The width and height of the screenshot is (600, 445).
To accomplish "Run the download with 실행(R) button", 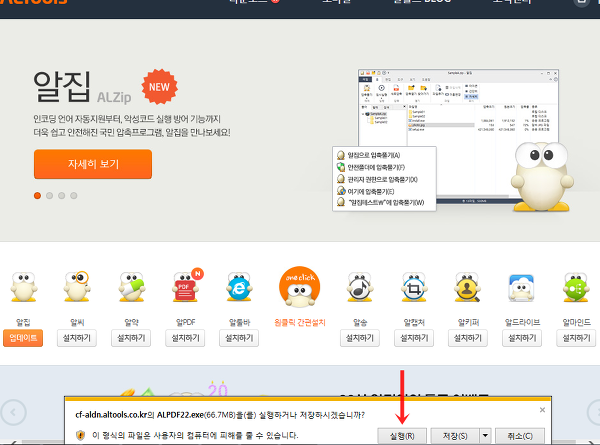I will pos(402,436).
